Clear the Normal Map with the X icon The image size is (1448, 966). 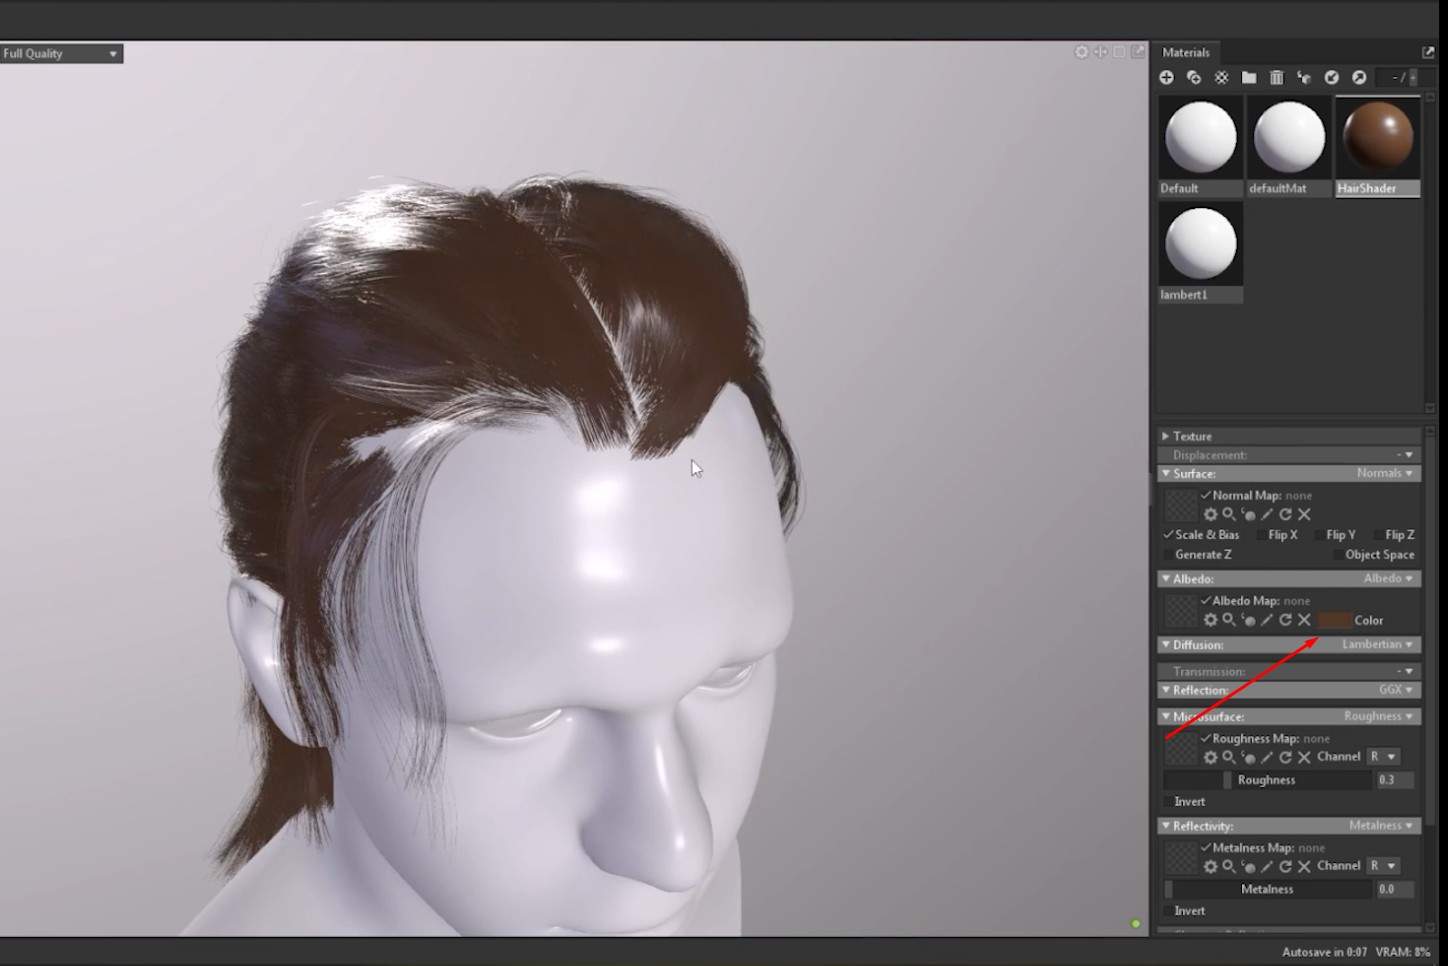coord(1304,514)
